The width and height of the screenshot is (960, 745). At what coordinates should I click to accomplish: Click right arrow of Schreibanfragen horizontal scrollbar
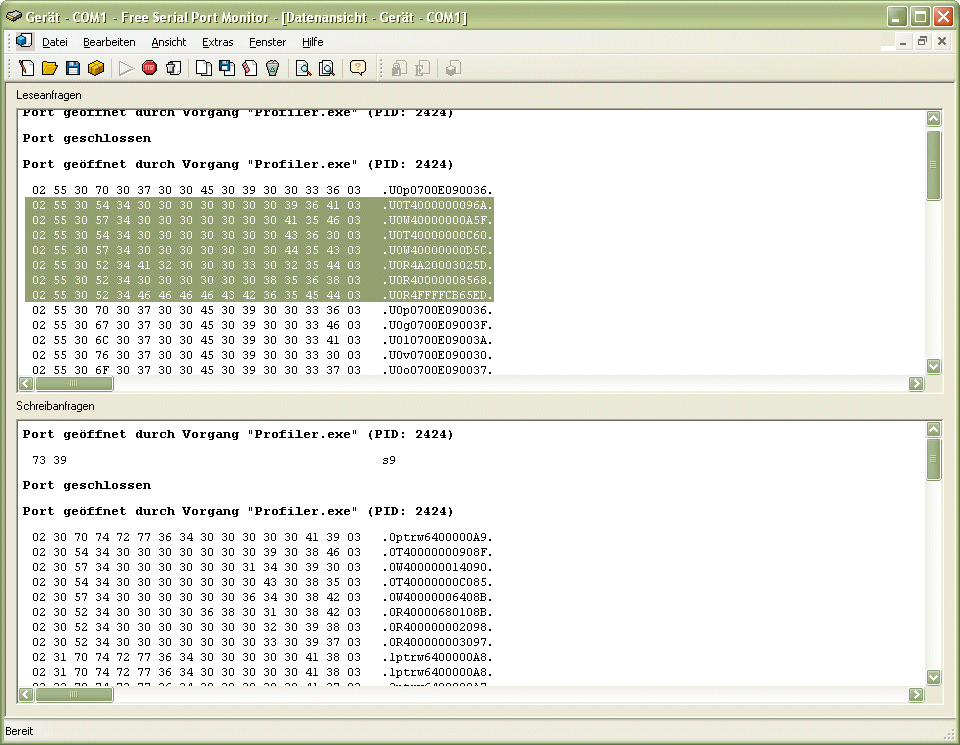pyautogui.click(x=917, y=695)
